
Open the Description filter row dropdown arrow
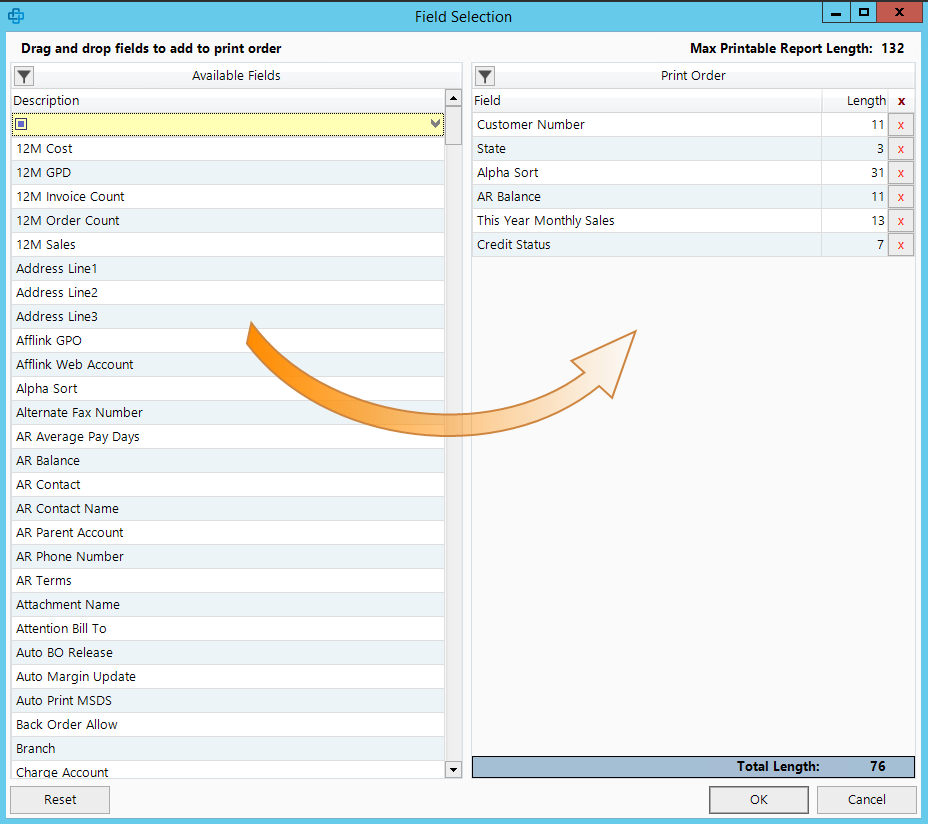pos(436,124)
